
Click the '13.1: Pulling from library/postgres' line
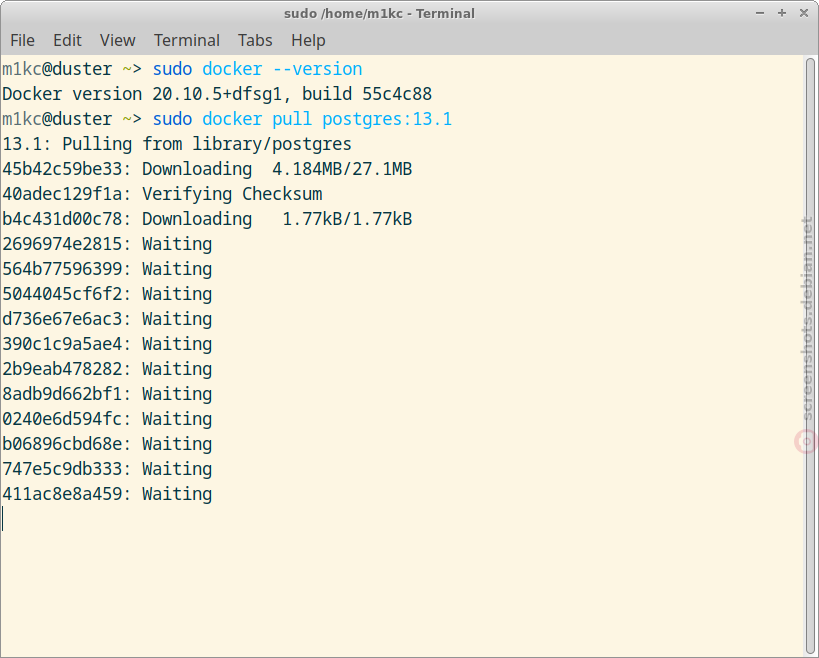177,144
